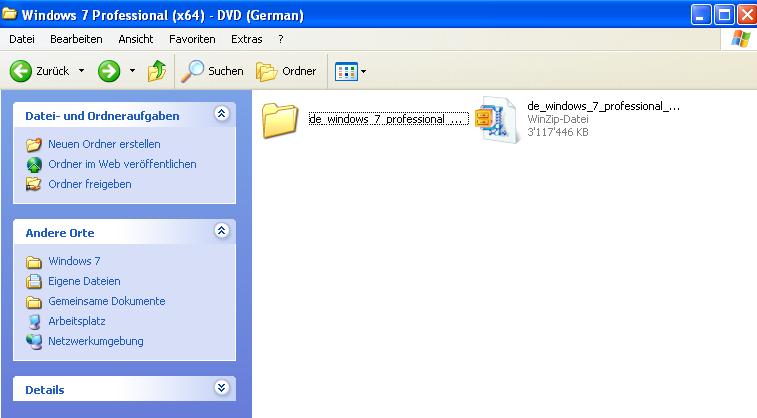Open the forward history dropdown arrow

132,71
